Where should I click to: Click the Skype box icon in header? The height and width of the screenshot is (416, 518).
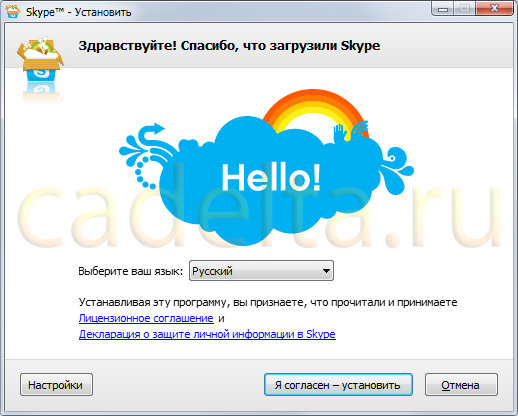41,59
